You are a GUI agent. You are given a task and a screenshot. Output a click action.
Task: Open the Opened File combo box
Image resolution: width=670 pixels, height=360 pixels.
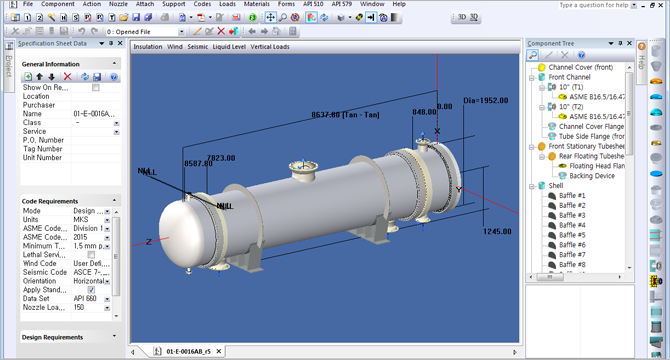pyautogui.click(x=145, y=32)
